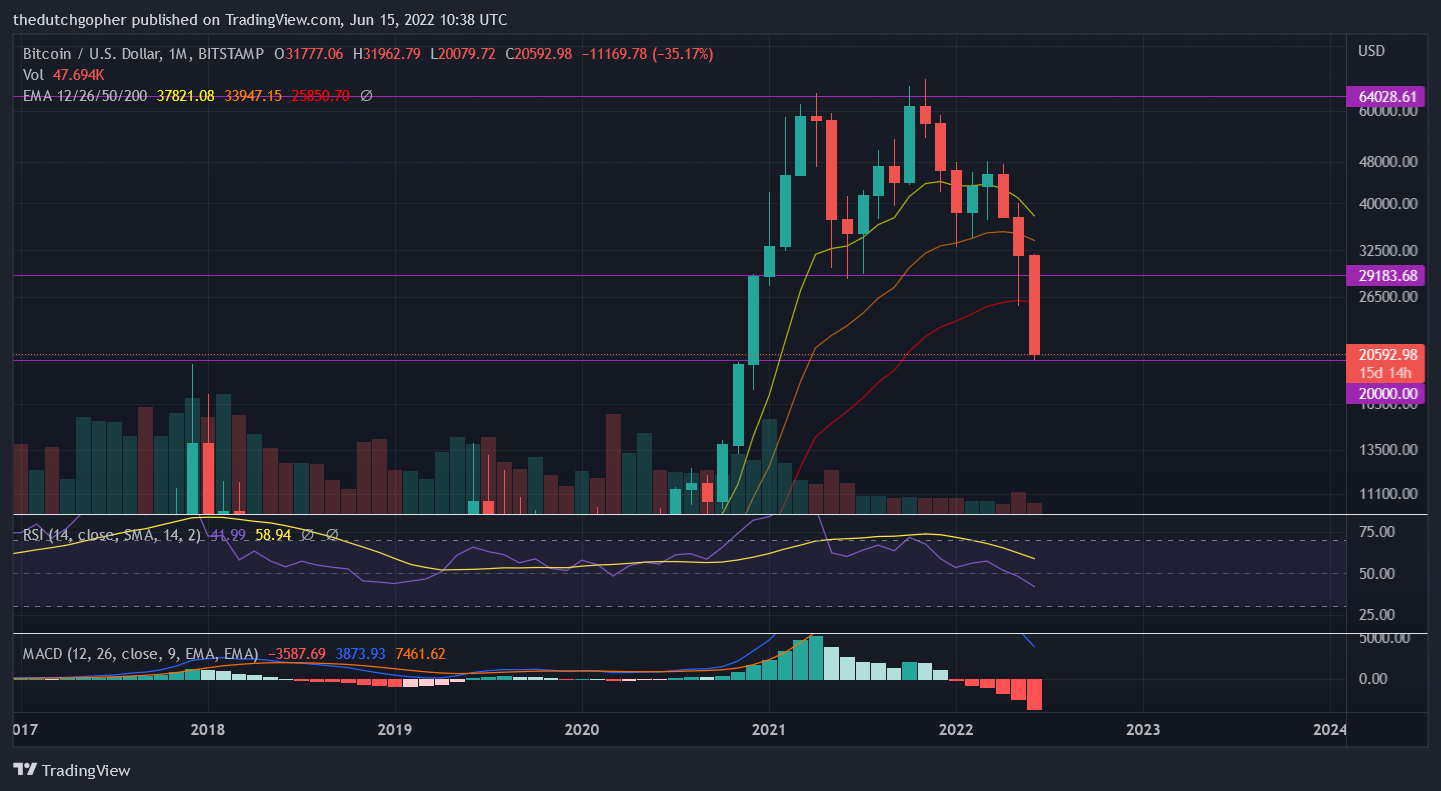1441x791 pixels.
Task: Click the MACD histogram value −3587.69
Action: 296,654
